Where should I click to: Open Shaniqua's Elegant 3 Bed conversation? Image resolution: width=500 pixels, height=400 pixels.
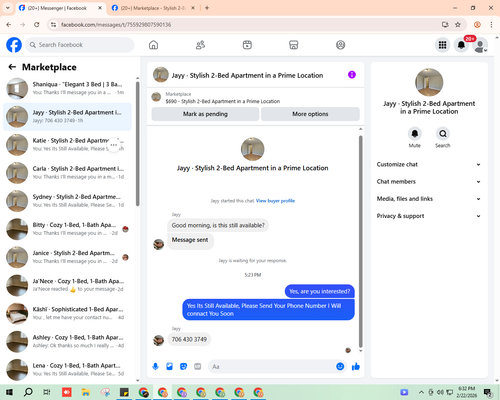pyautogui.click(x=68, y=89)
